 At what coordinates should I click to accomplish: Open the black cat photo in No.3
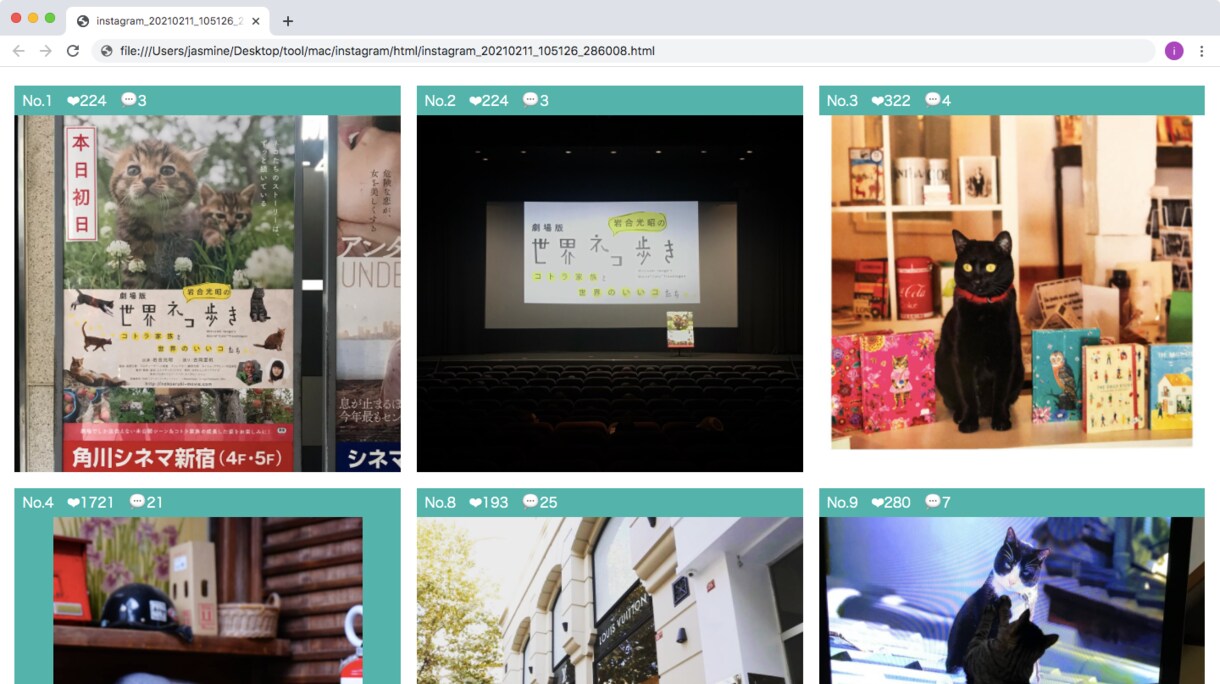coord(1012,282)
